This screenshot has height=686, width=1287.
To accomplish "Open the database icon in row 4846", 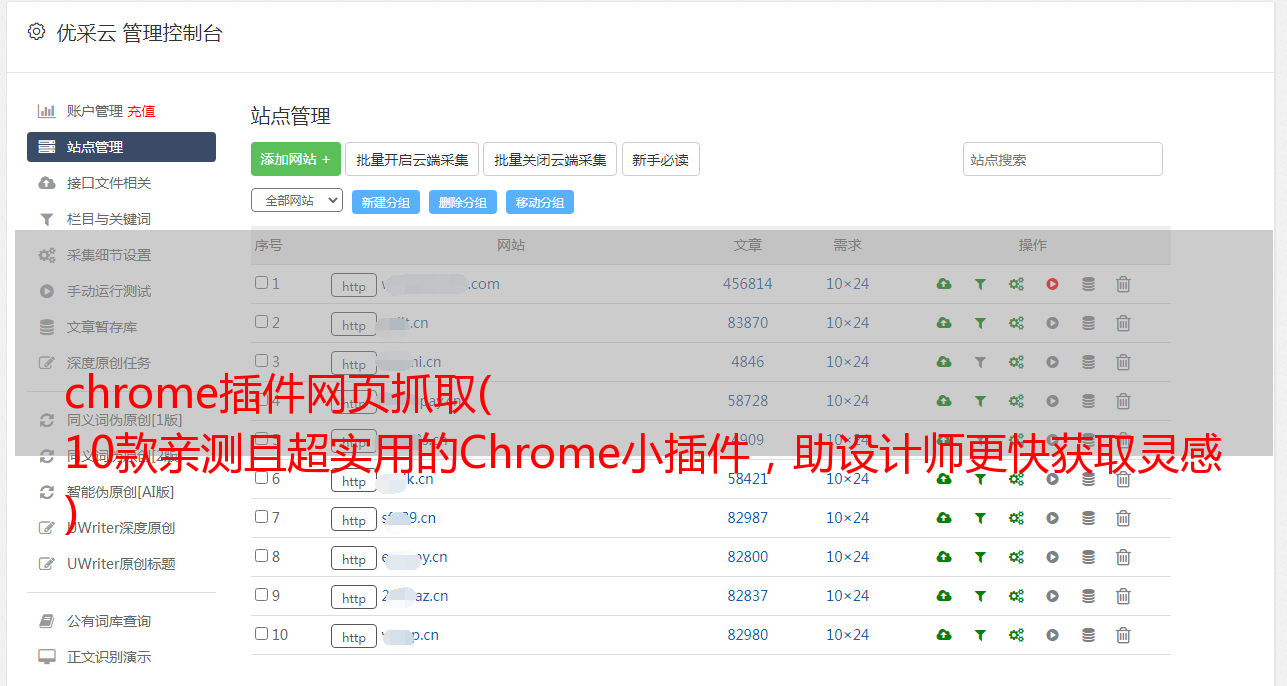I will point(1088,362).
